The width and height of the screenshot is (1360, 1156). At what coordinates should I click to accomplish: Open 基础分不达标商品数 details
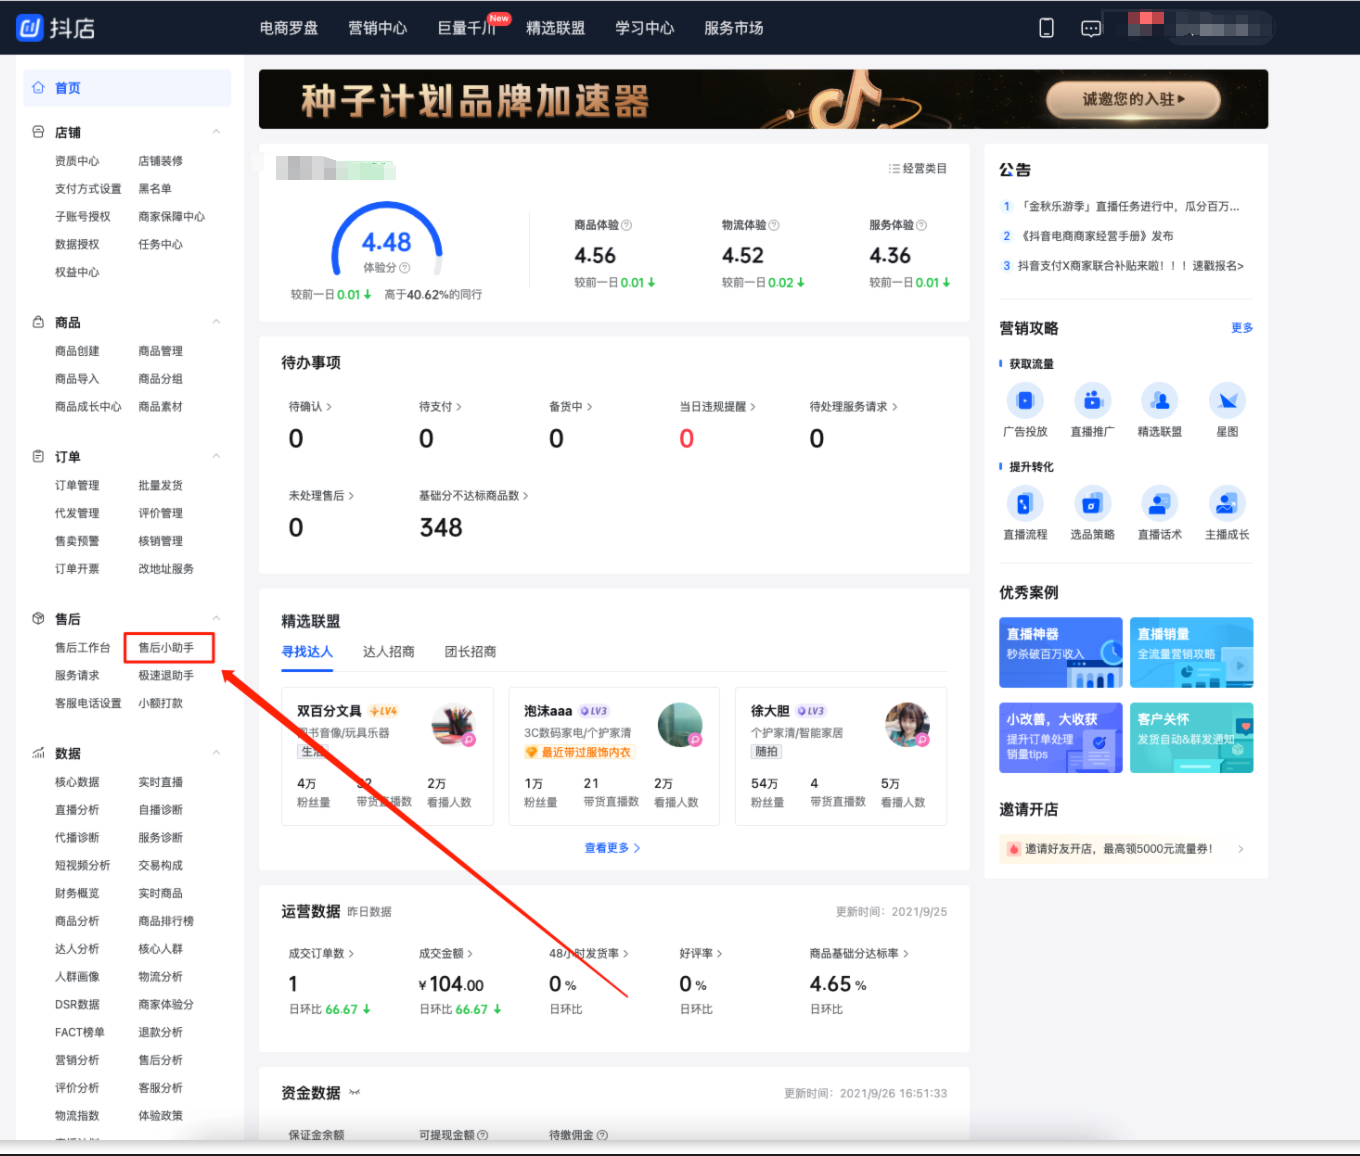(473, 495)
